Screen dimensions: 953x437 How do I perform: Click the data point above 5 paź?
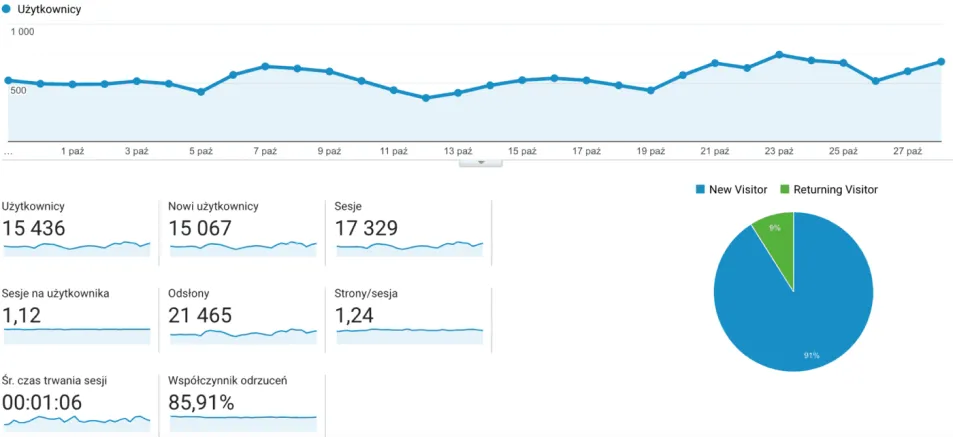tap(201, 92)
